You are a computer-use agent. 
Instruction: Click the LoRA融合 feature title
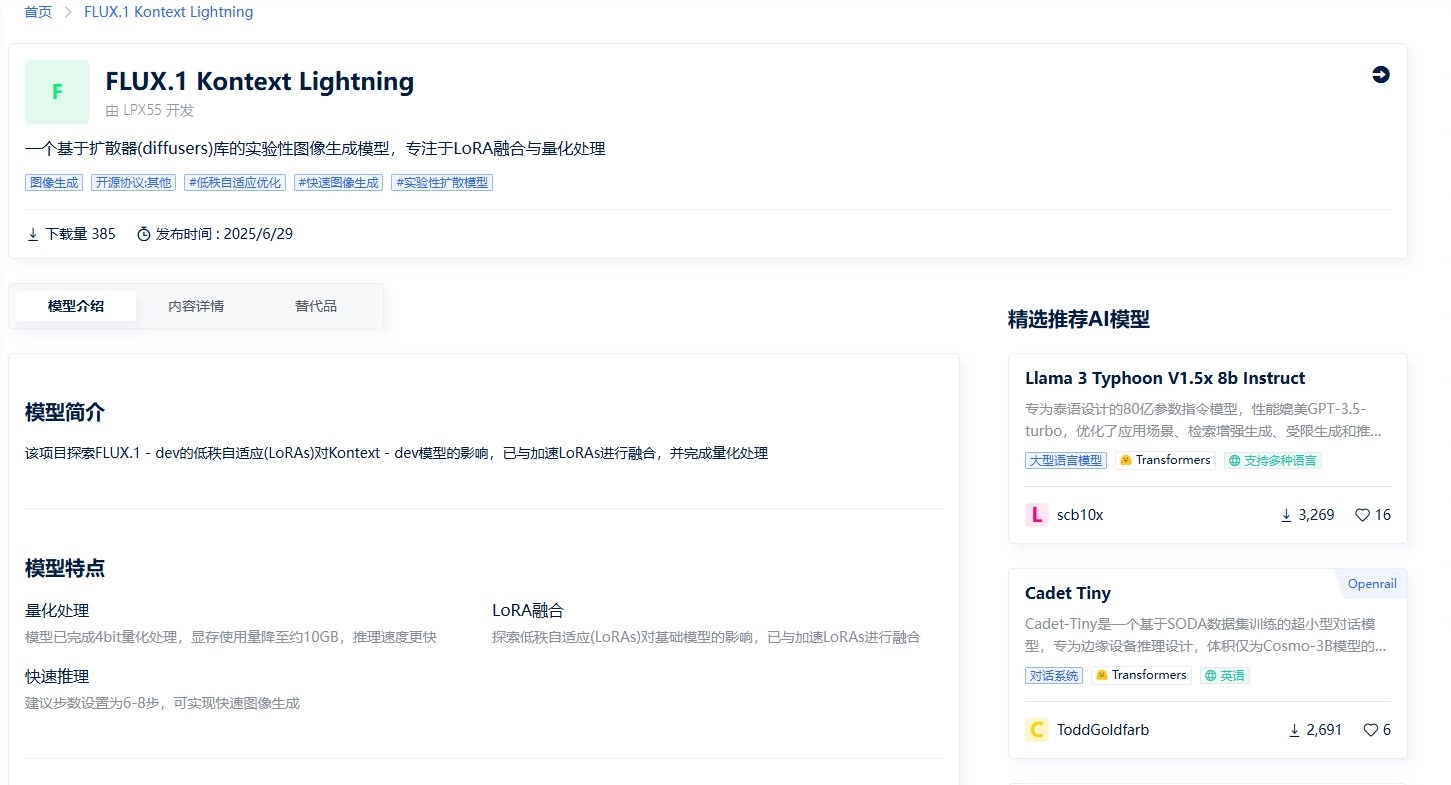(528, 610)
